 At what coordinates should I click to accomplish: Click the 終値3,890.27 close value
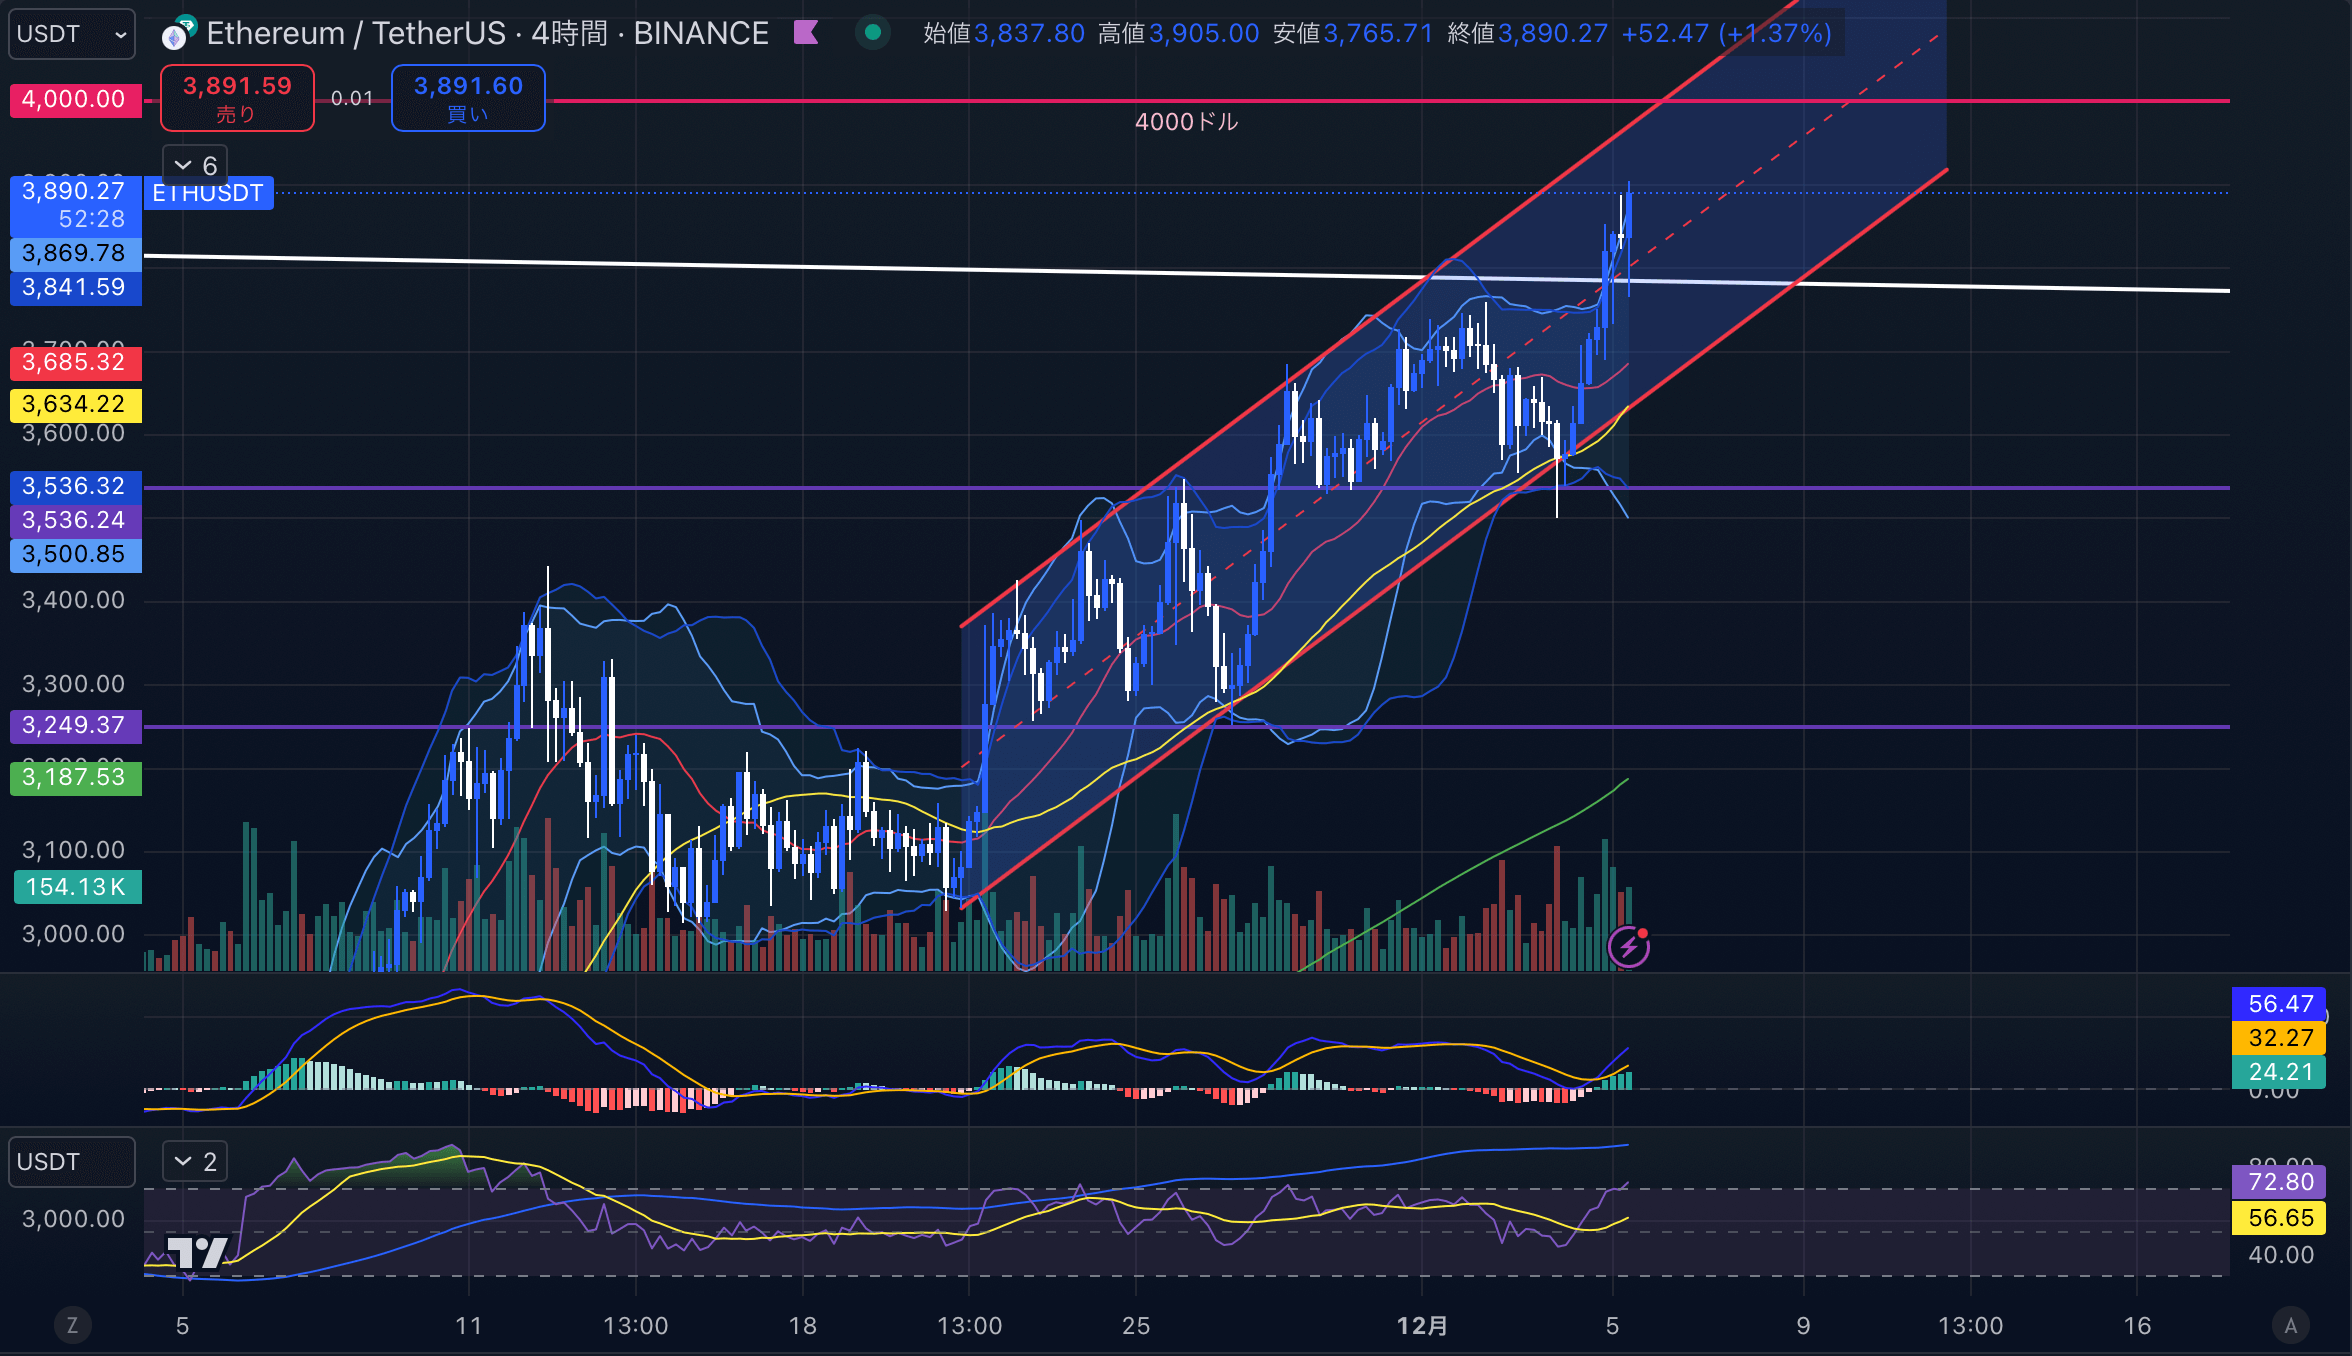1527,34
